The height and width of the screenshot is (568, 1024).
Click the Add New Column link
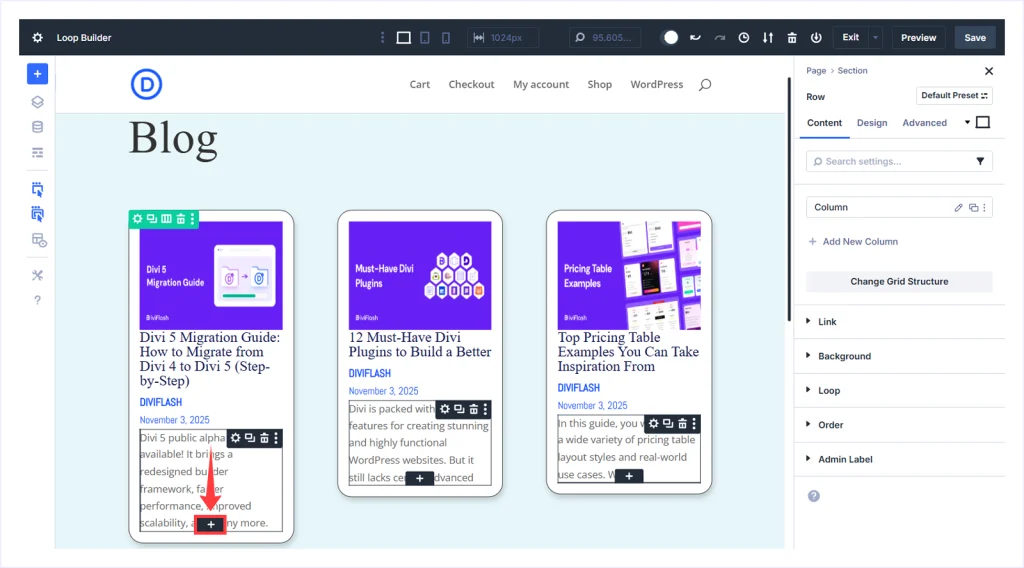(x=859, y=242)
